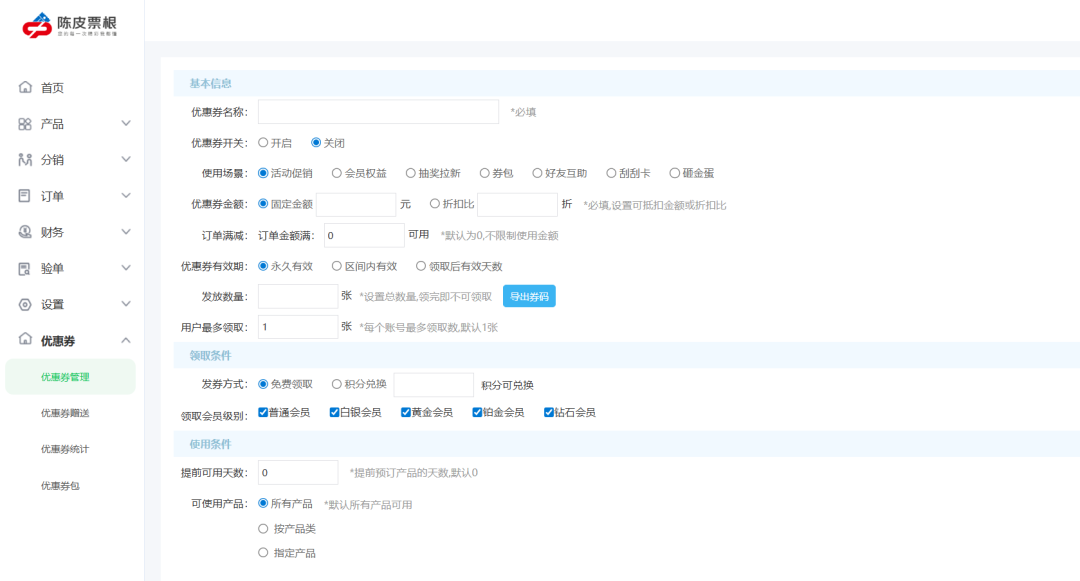Select 指定产品 as usable products
The width and height of the screenshot is (1080, 581).
263,552
